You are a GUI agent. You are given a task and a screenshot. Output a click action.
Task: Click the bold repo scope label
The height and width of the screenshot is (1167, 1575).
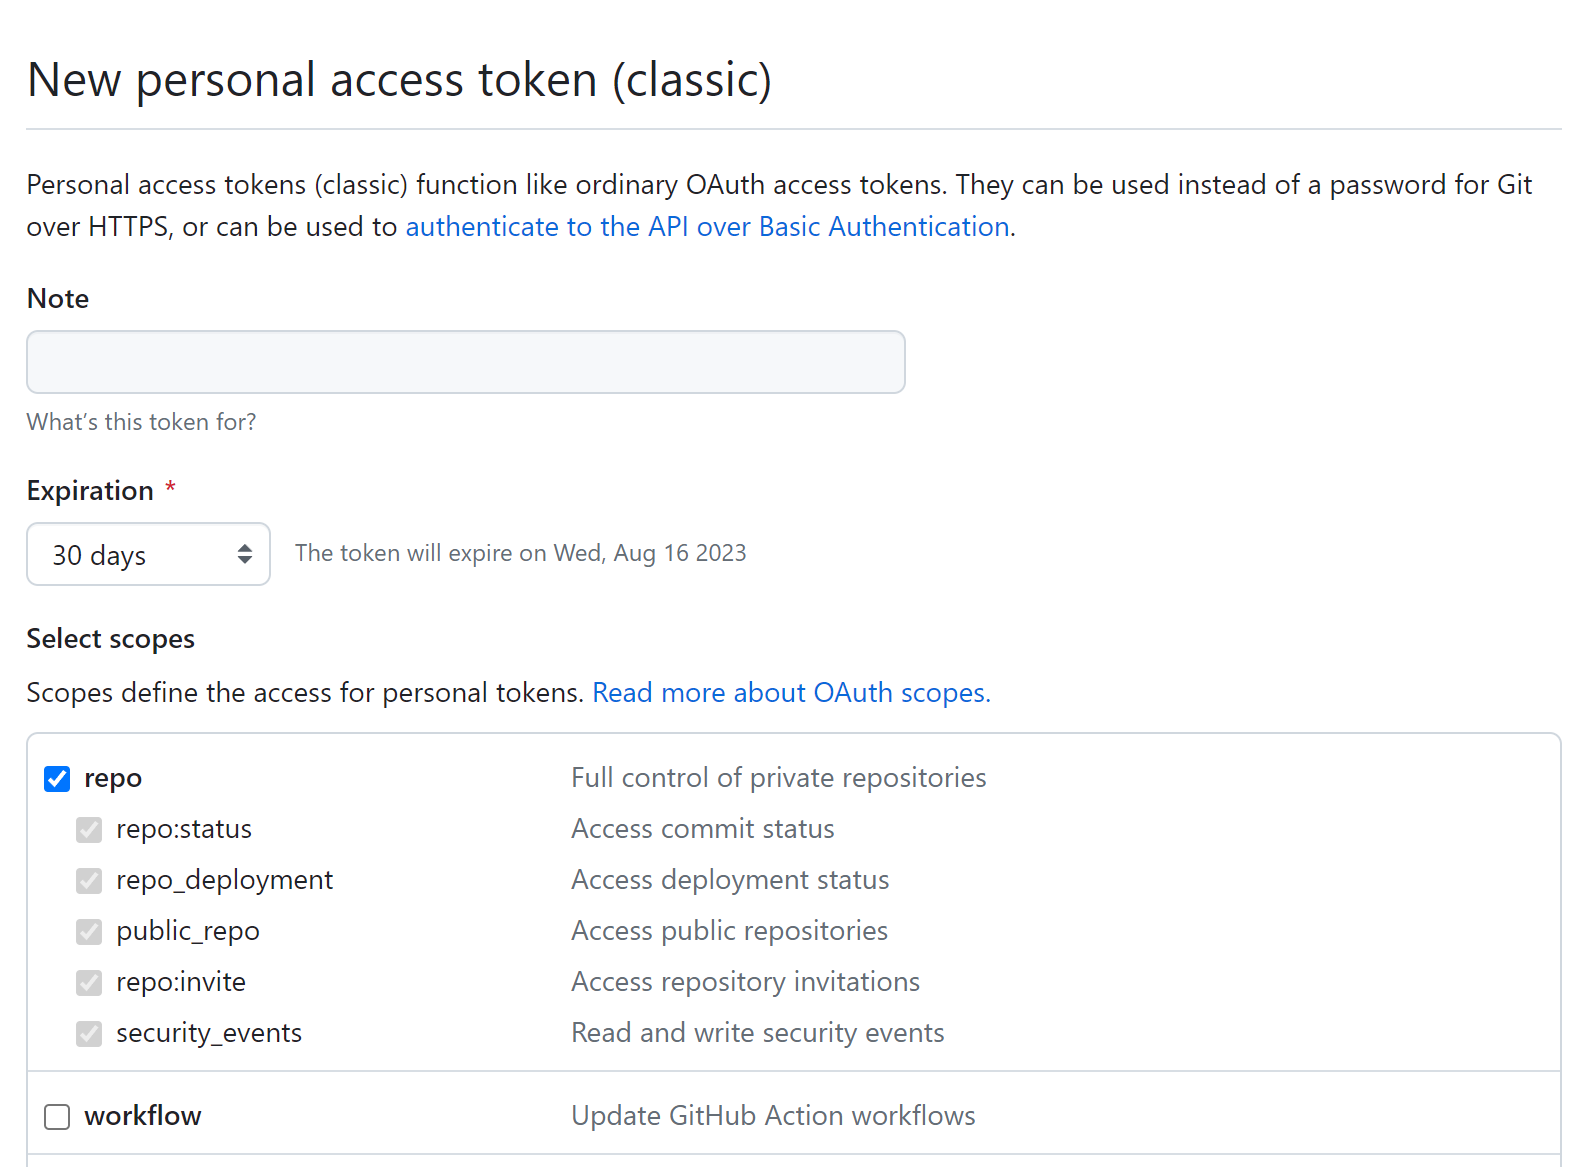(x=113, y=778)
